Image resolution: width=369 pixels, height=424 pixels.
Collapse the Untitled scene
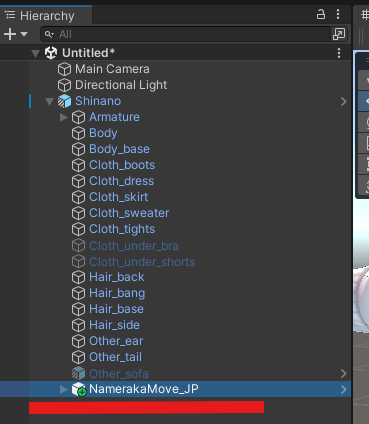35,53
